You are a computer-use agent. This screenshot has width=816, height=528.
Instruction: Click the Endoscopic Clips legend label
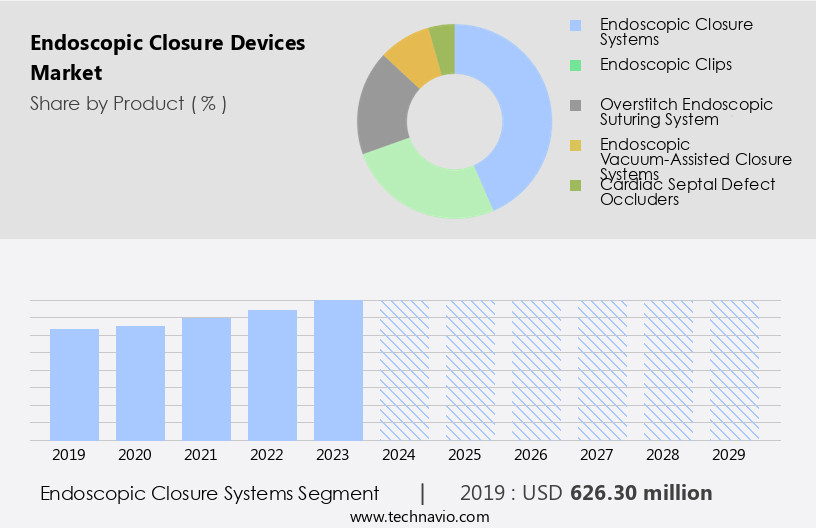665,65
